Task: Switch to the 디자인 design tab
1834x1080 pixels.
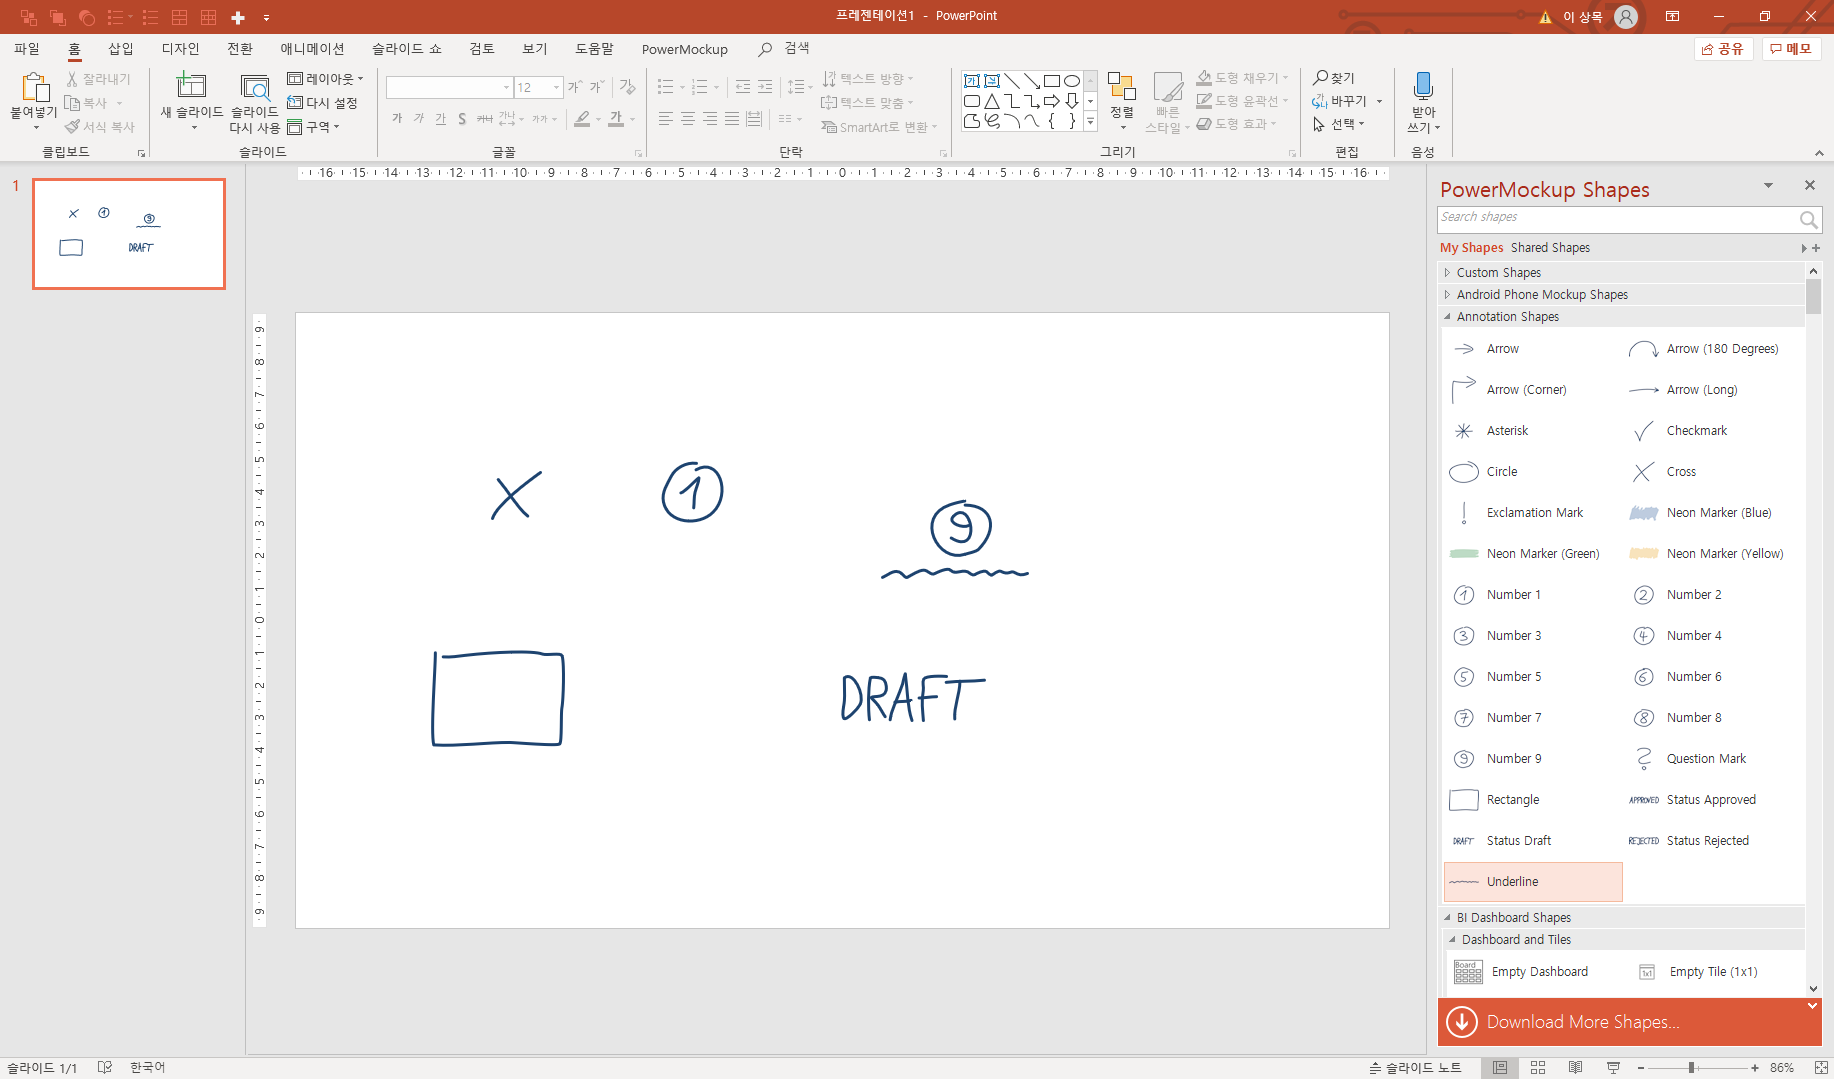Action: tap(180, 49)
